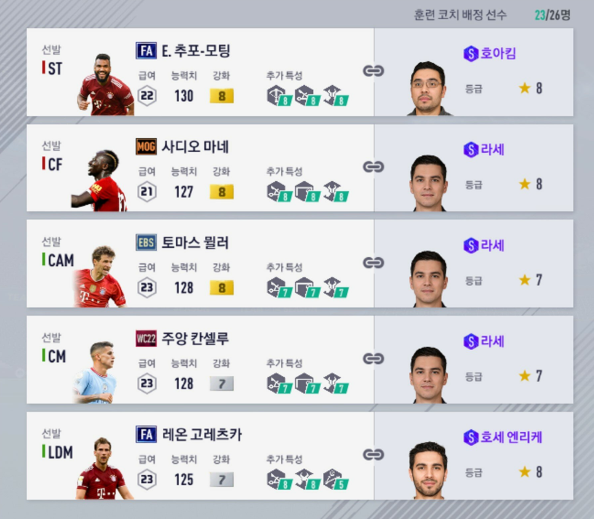Click the chain link icon beside 사디오 마네

pyautogui.click(x=374, y=167)
